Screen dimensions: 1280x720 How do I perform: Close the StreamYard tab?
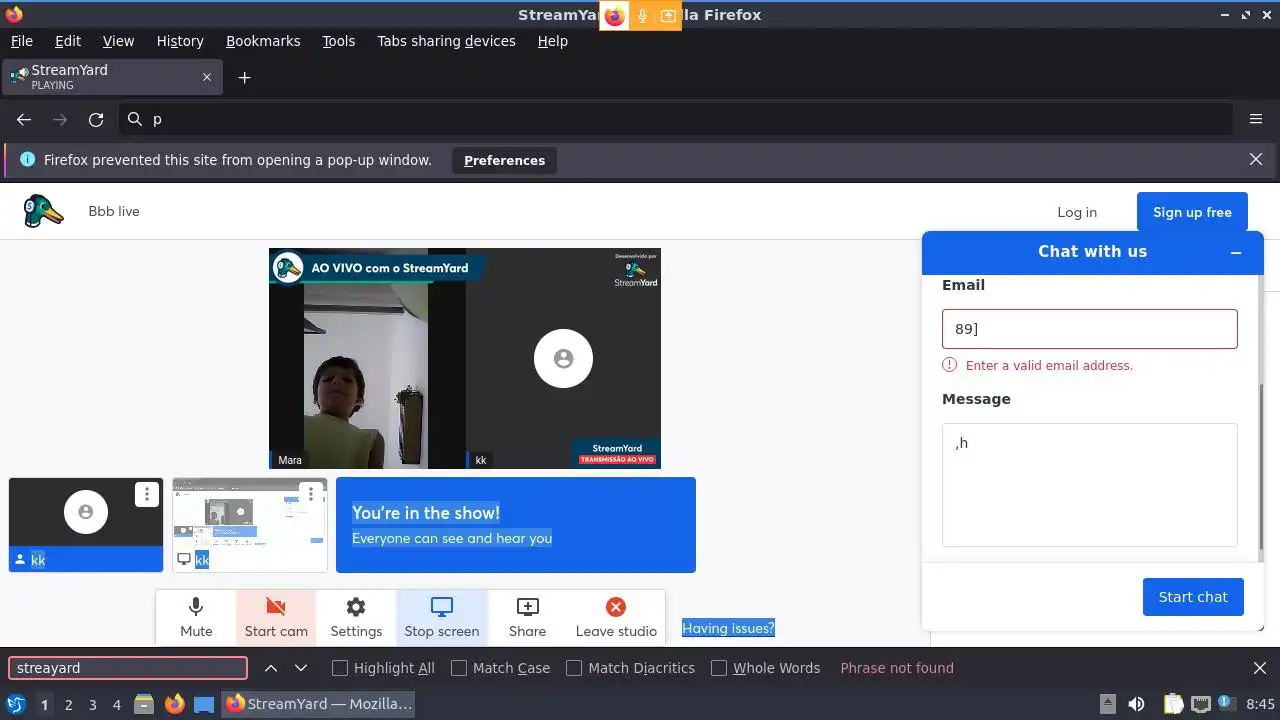pyautogui.click(x=207, y=77)
